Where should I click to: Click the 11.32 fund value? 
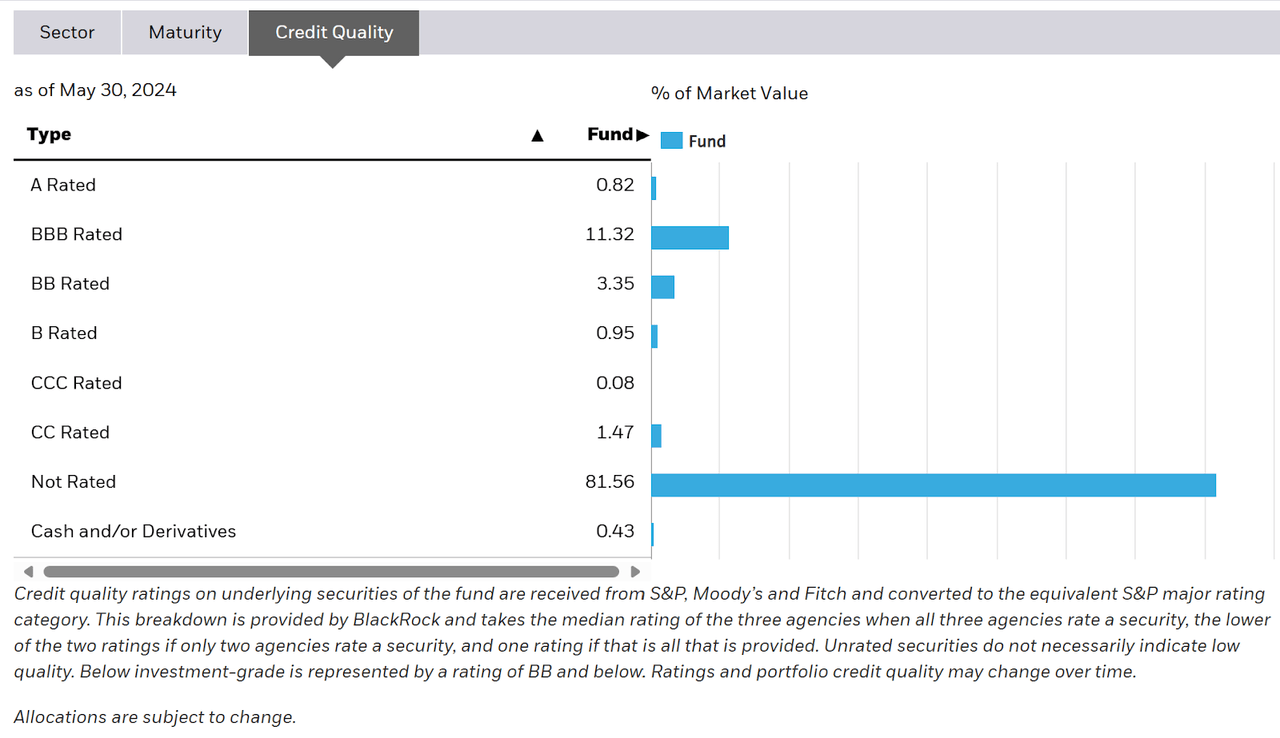[x=610, y=234]
